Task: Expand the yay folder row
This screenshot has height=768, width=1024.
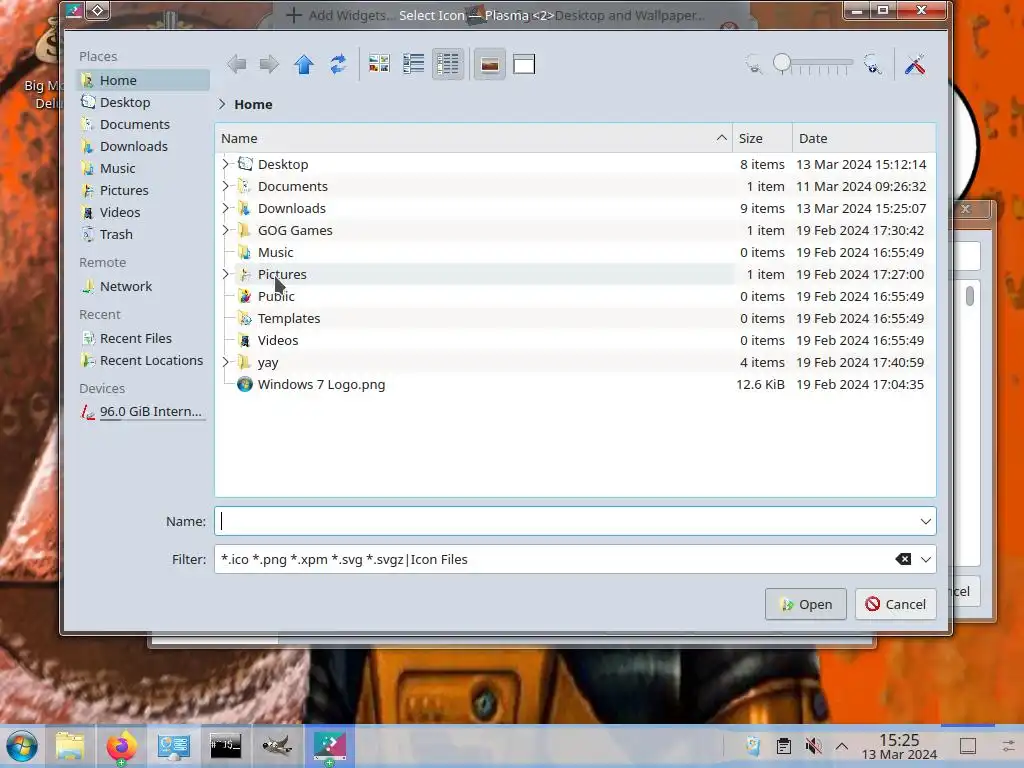Action: tap(225, 362)
